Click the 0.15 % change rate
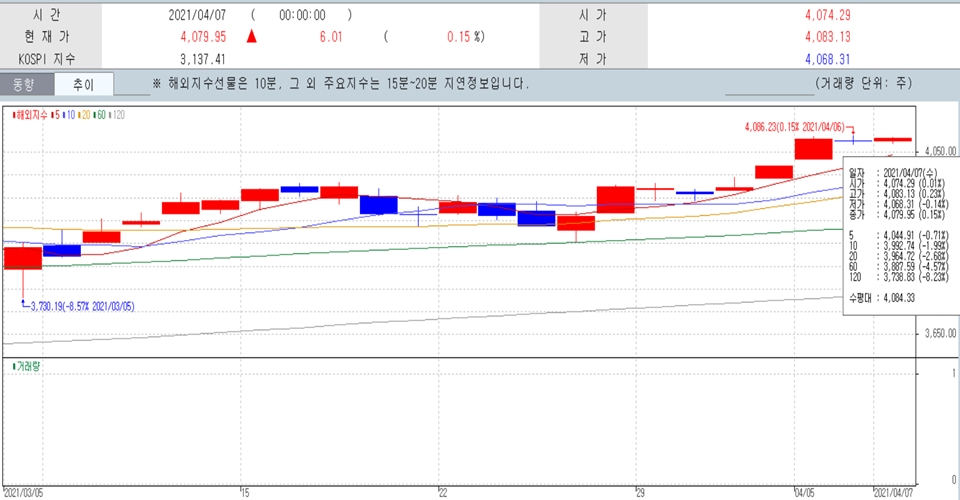Screen dimensions: 960x500 [465, 37]
